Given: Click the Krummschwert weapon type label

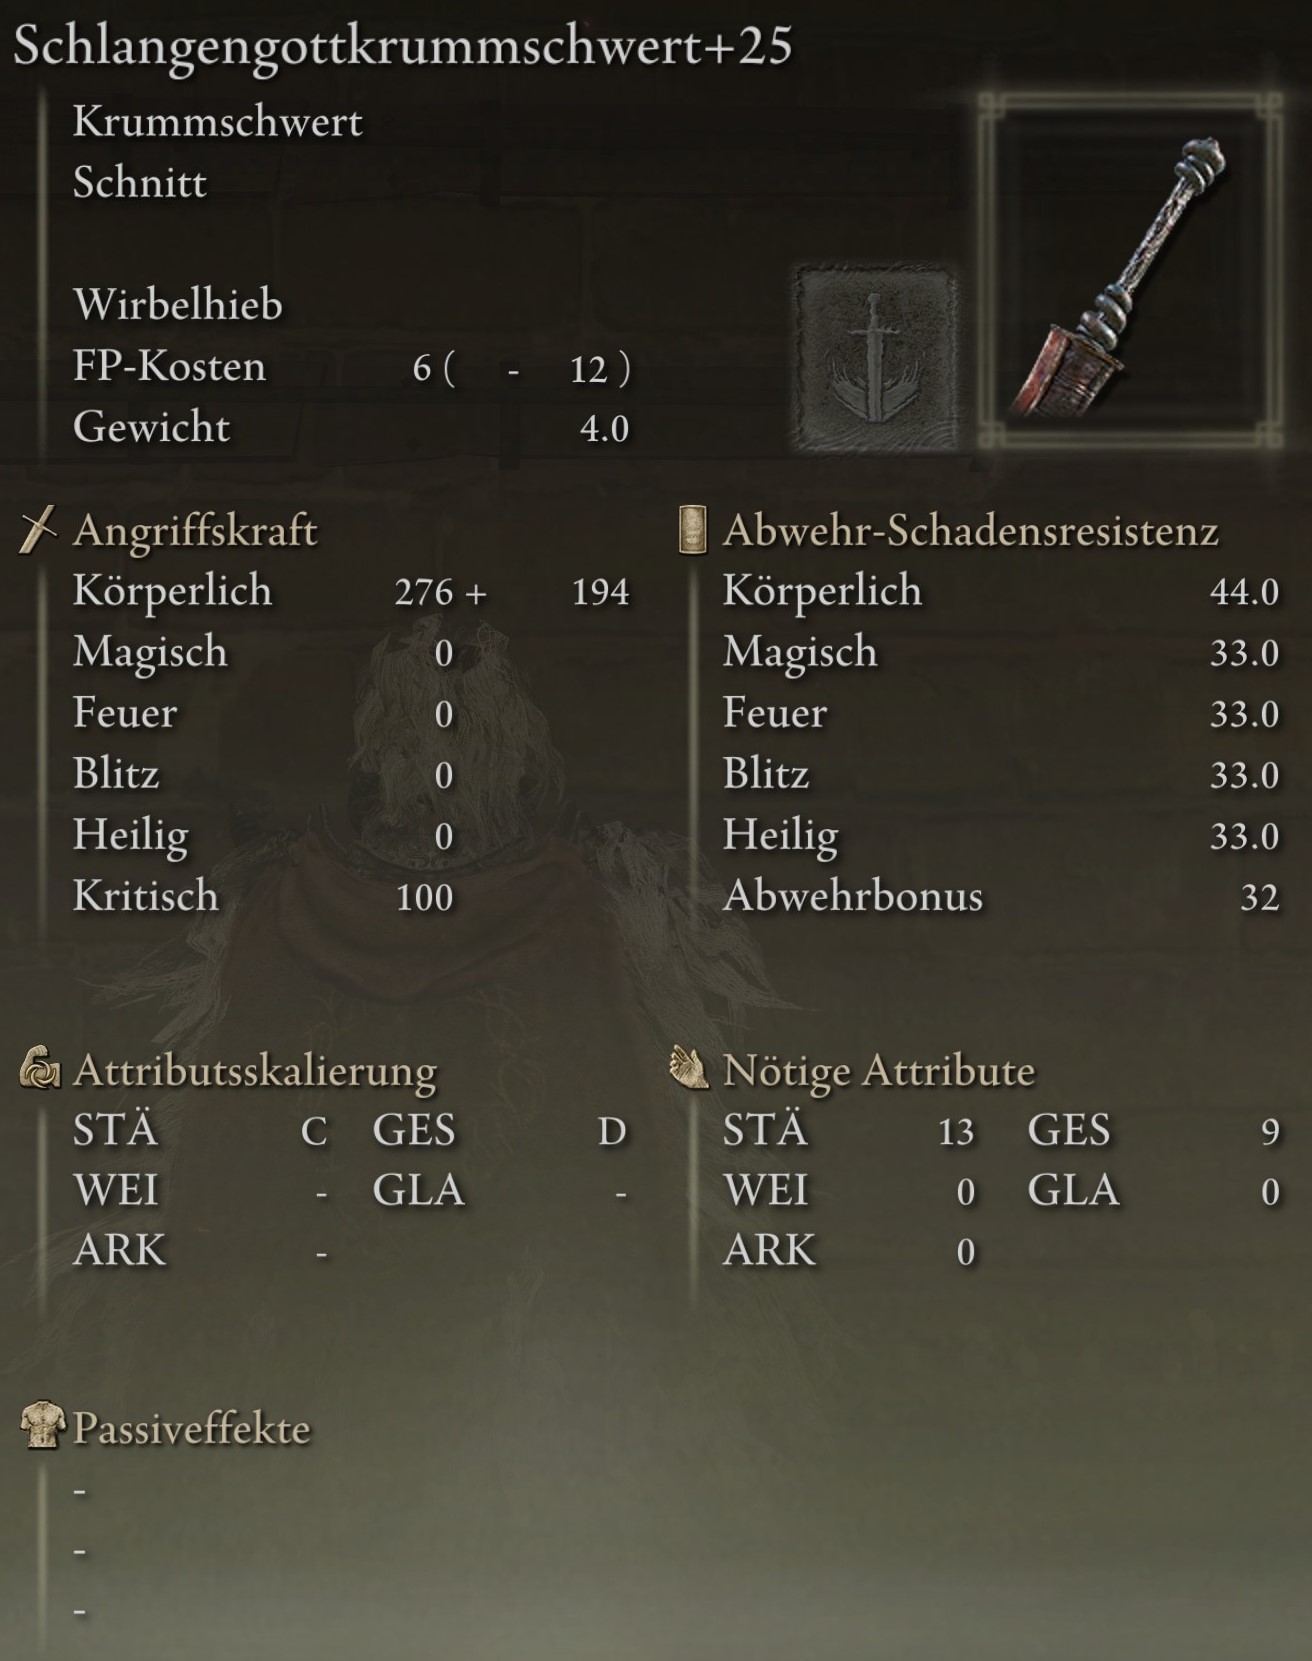Looking at the screenshot, I should click(218, 122).
